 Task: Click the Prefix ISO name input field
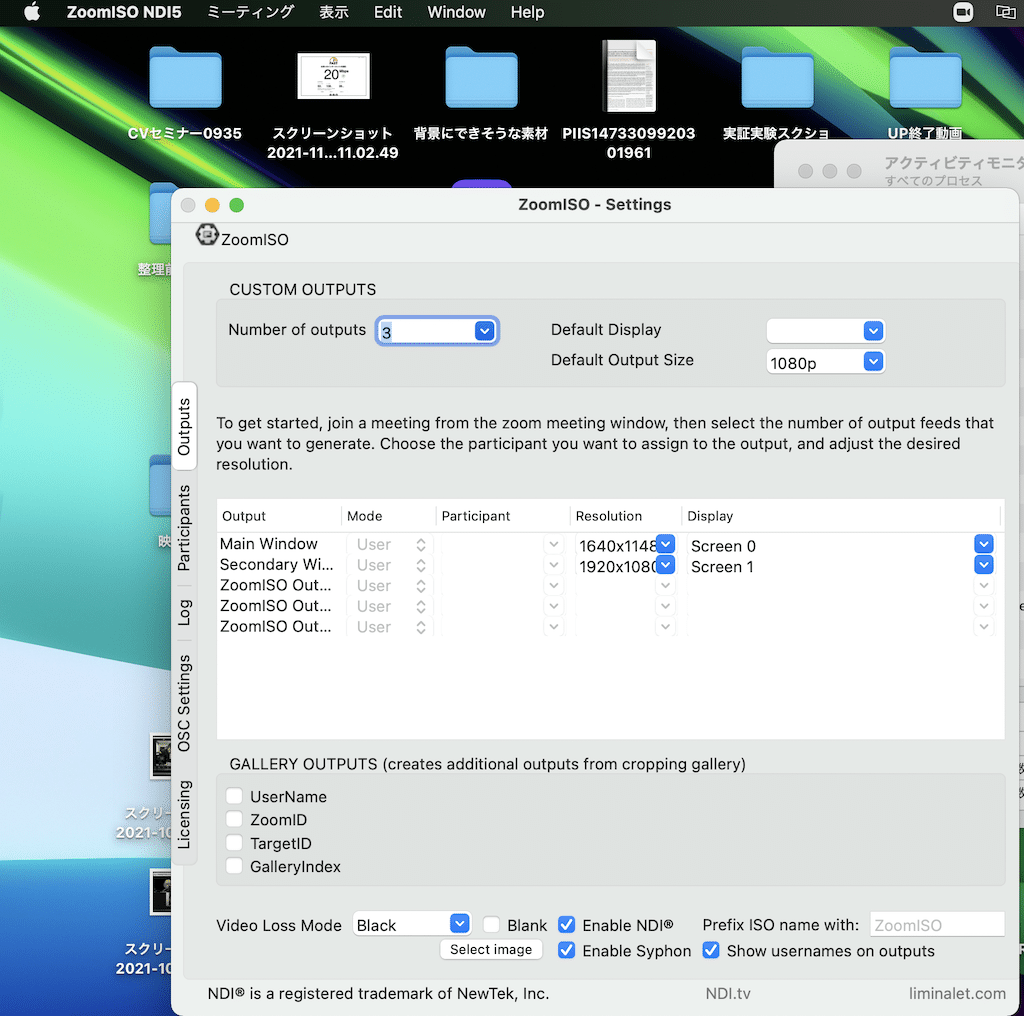[x=937, y=925]
